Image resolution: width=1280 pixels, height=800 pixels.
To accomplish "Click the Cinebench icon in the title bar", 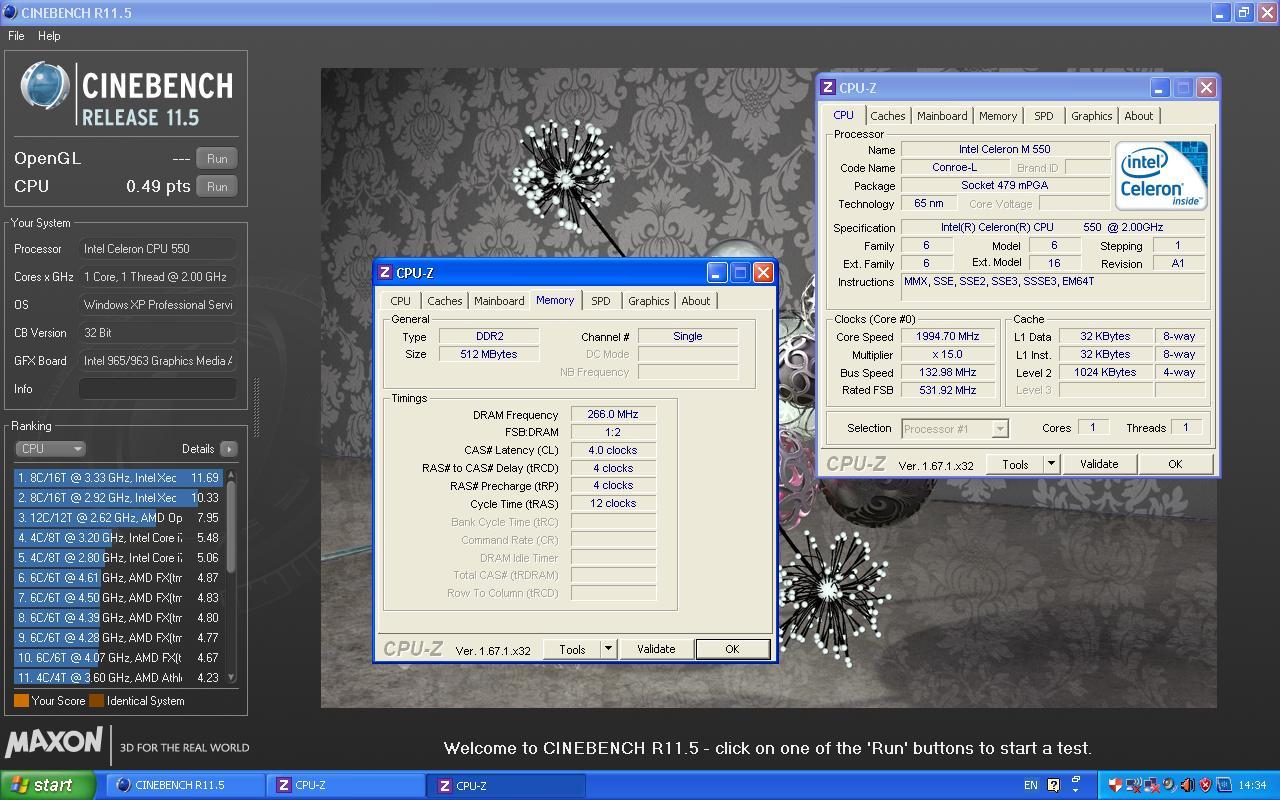I will click(x=10, y=13).
